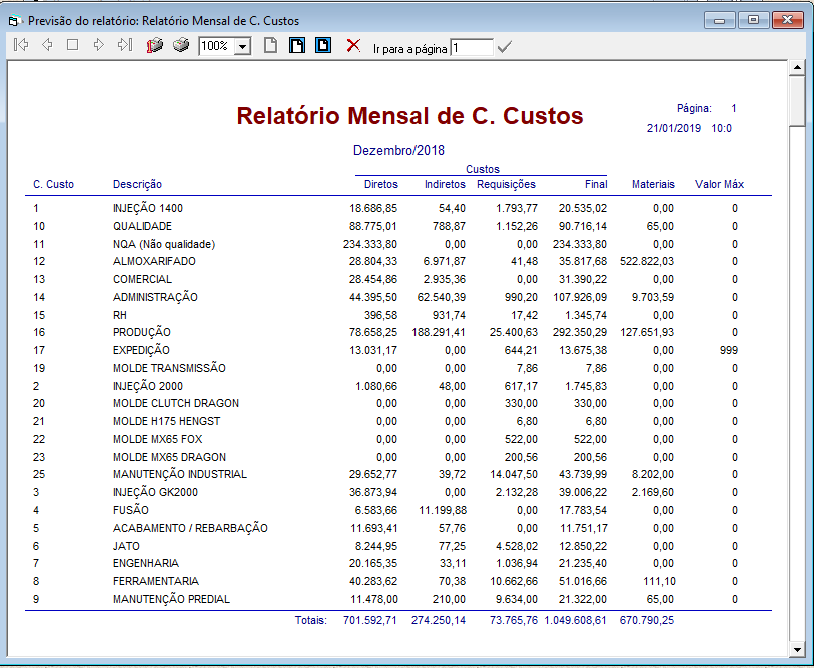Click the 1.049.608,61 final total
Viewport: 814px width, 668px height.
coord(575,620)
